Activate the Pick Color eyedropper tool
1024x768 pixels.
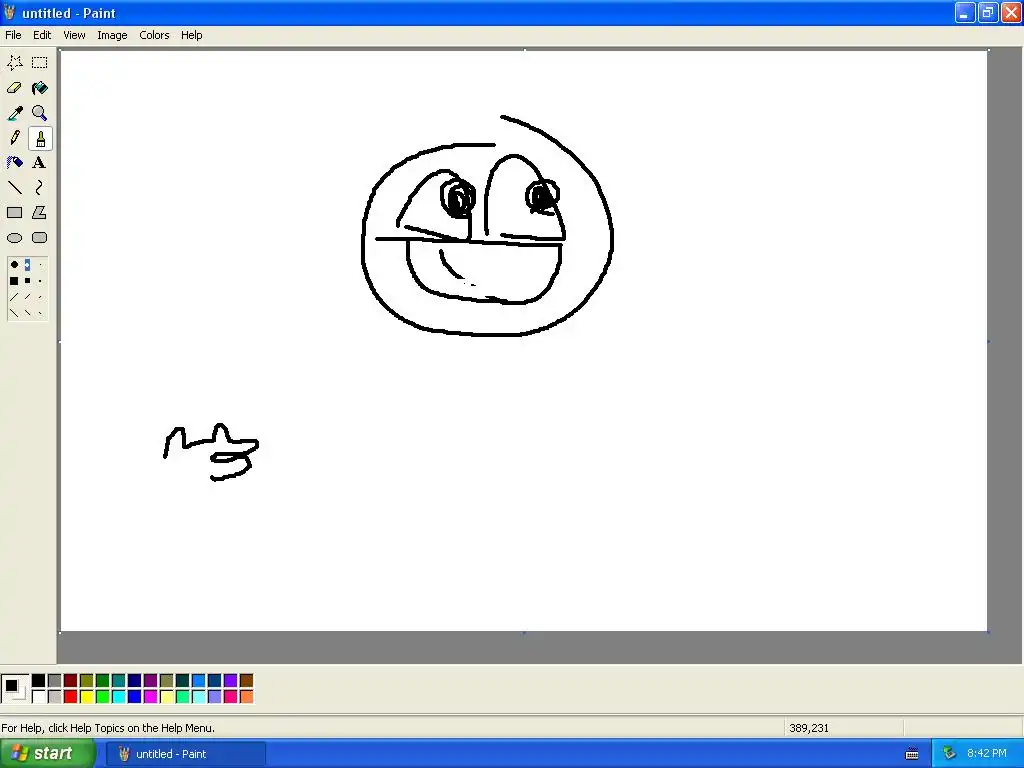point(14,113)
